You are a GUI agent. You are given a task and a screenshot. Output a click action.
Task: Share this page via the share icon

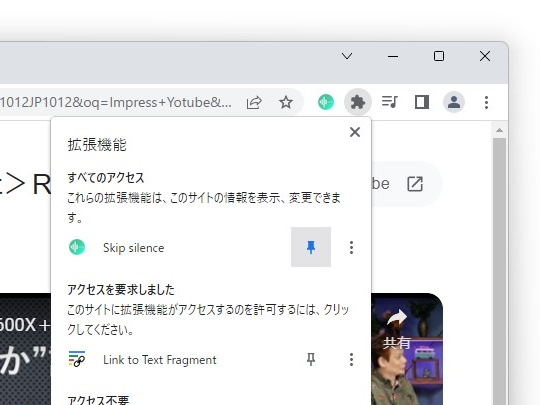click(255, 102)
